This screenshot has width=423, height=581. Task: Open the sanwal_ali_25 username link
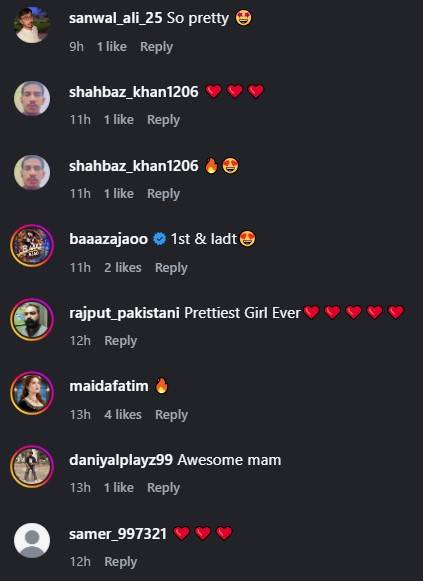point(116,18)
